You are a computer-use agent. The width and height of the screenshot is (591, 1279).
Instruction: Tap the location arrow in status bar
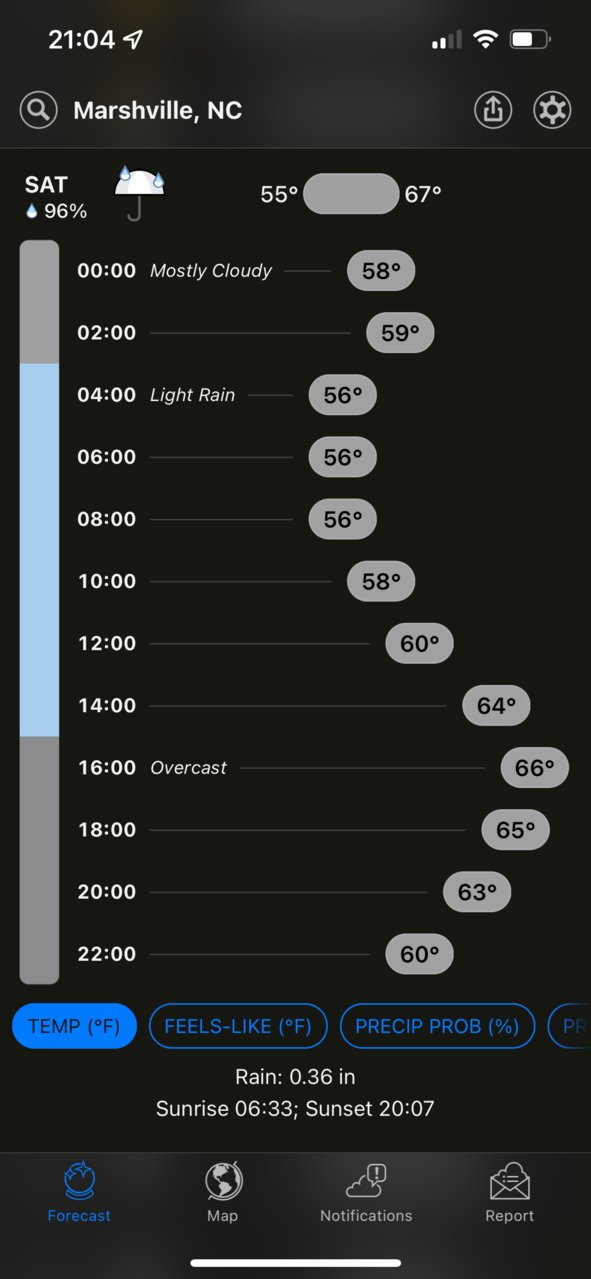point(133,40)
